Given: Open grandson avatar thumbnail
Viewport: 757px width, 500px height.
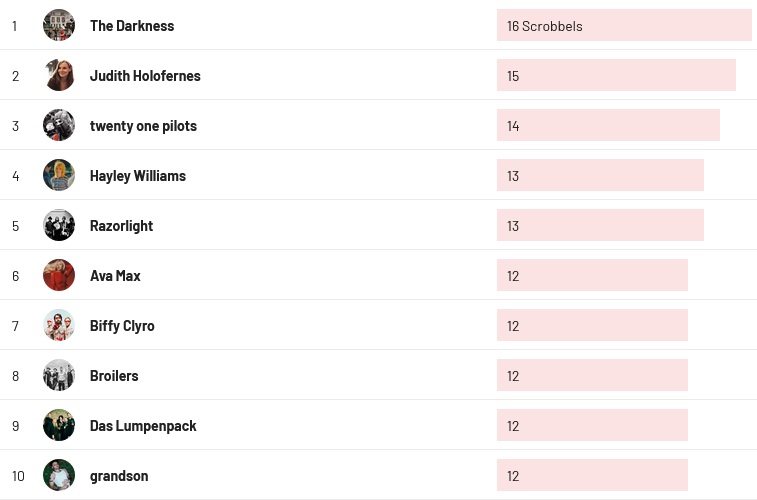Looking at the screenshot, I should point(59,475).
